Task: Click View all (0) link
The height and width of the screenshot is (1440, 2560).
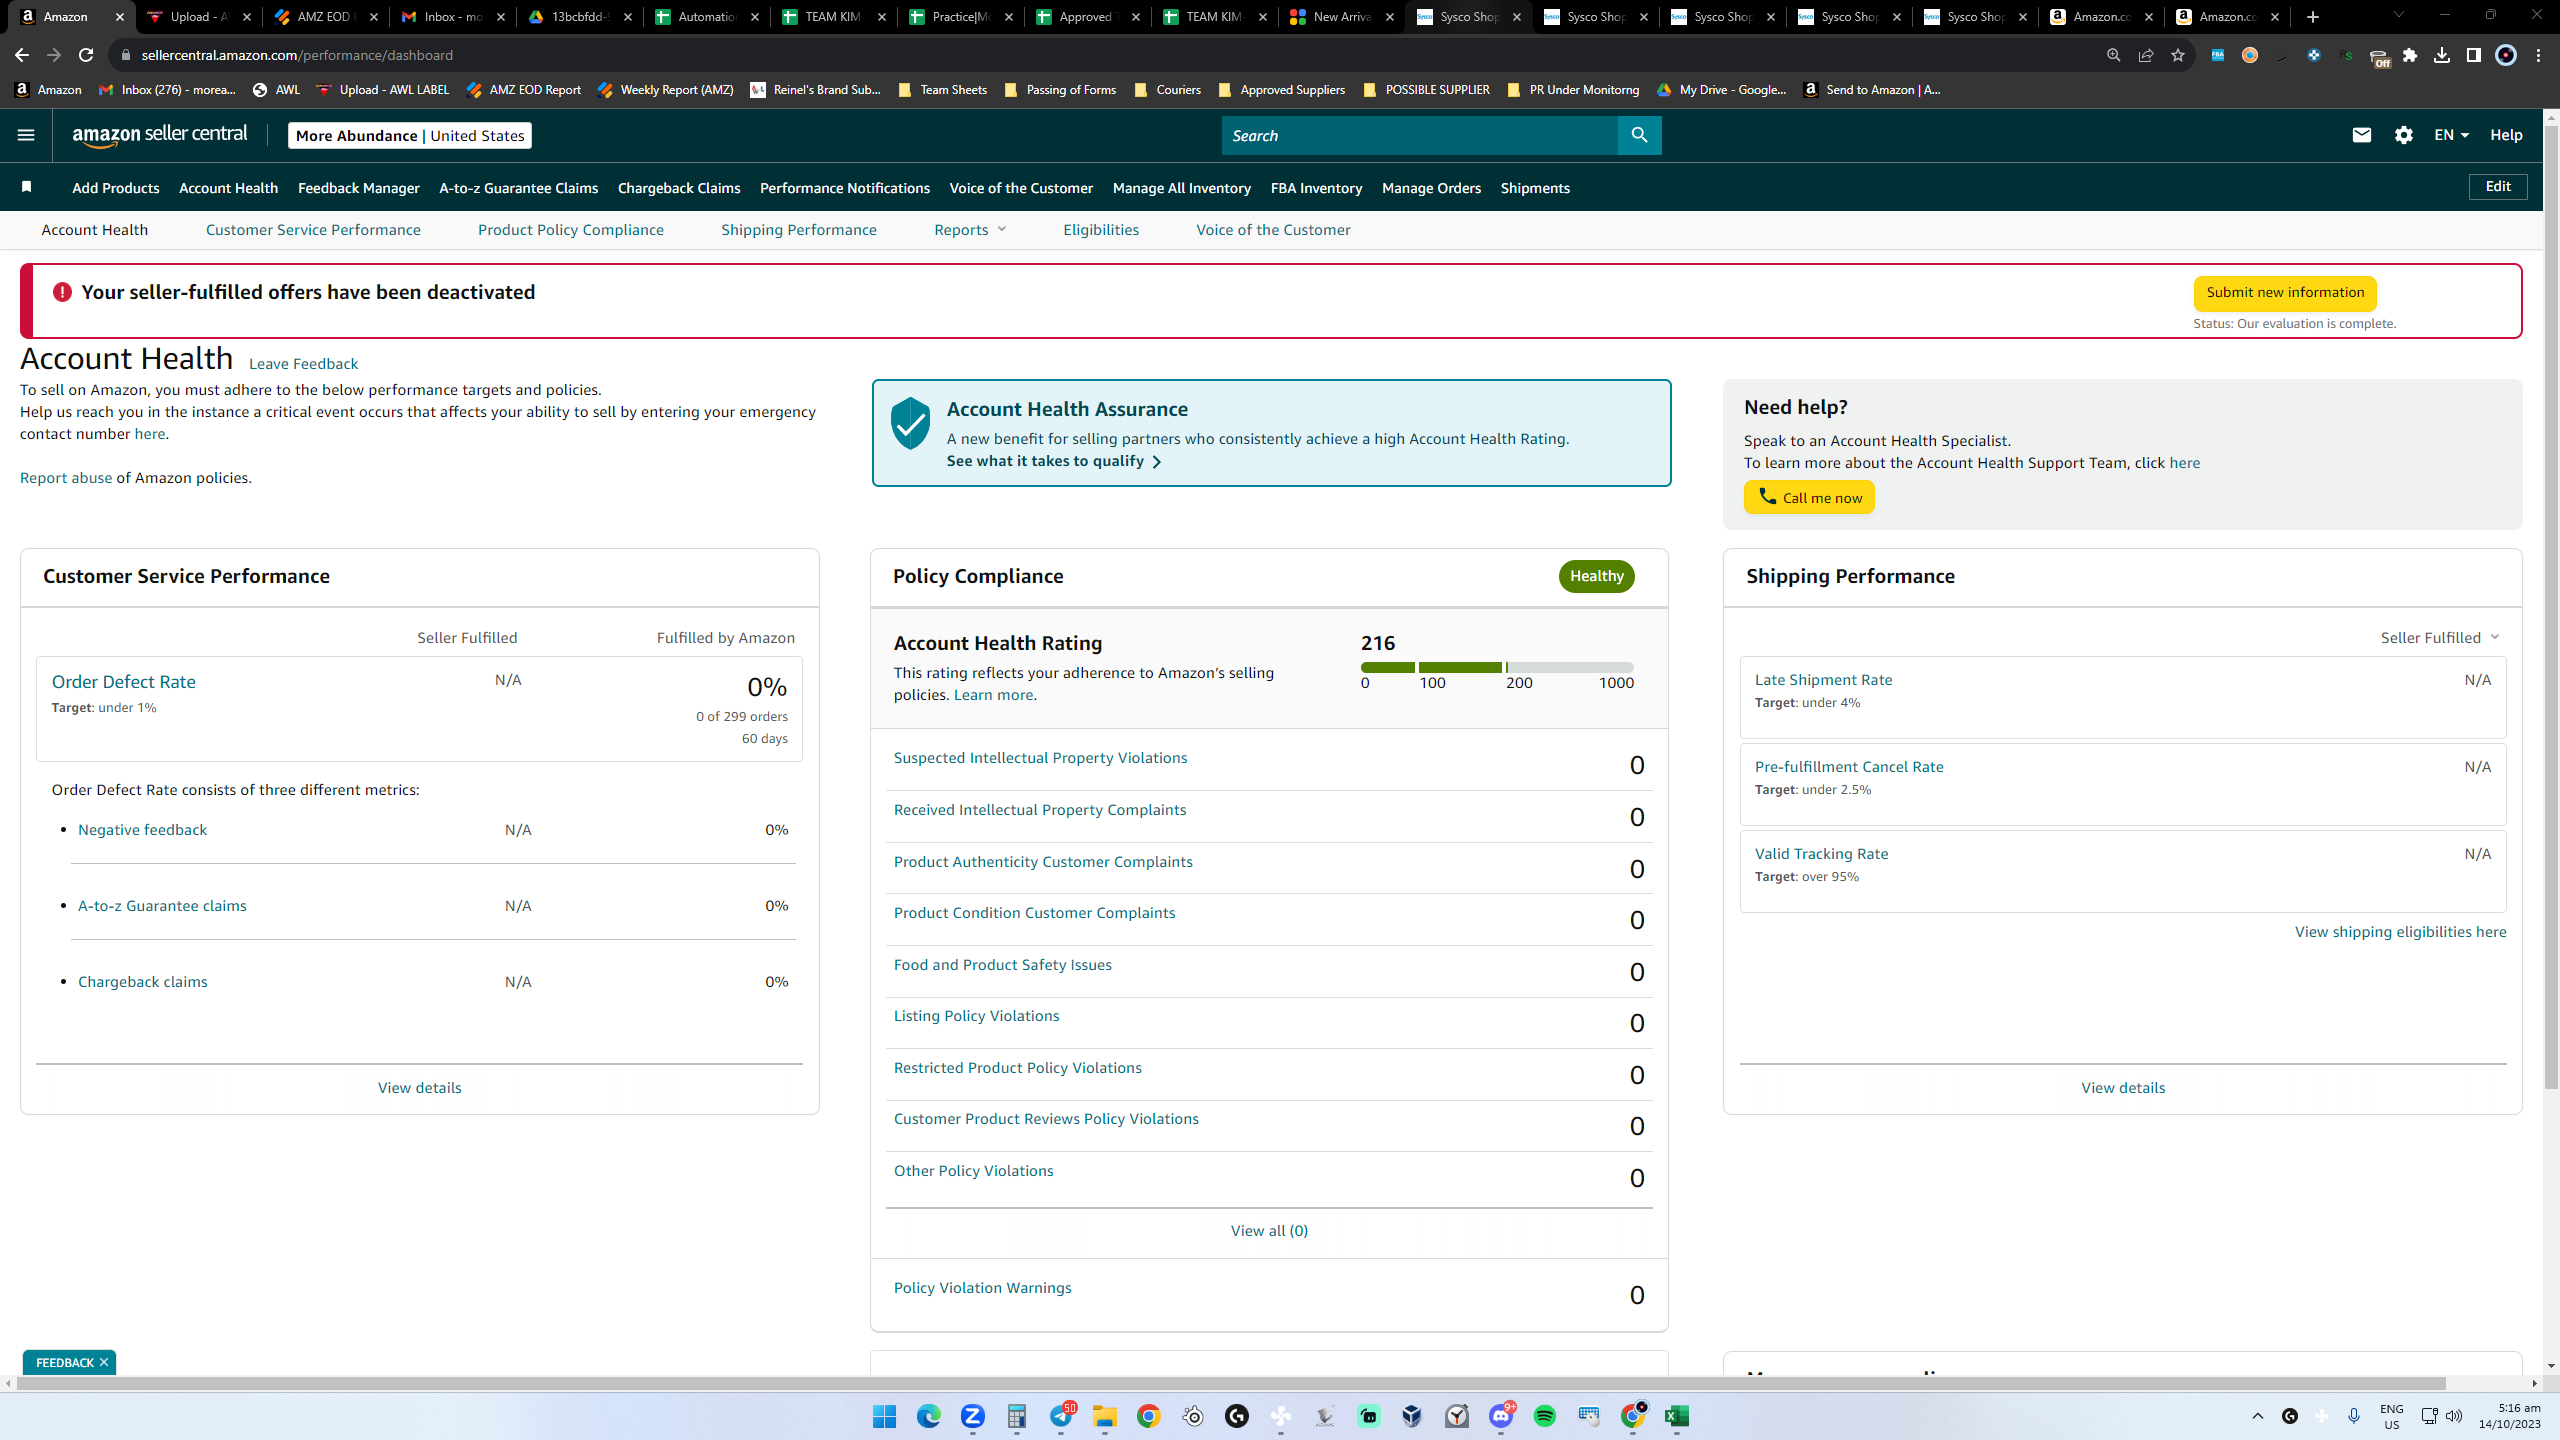Action: [x=1269, y=1231]
